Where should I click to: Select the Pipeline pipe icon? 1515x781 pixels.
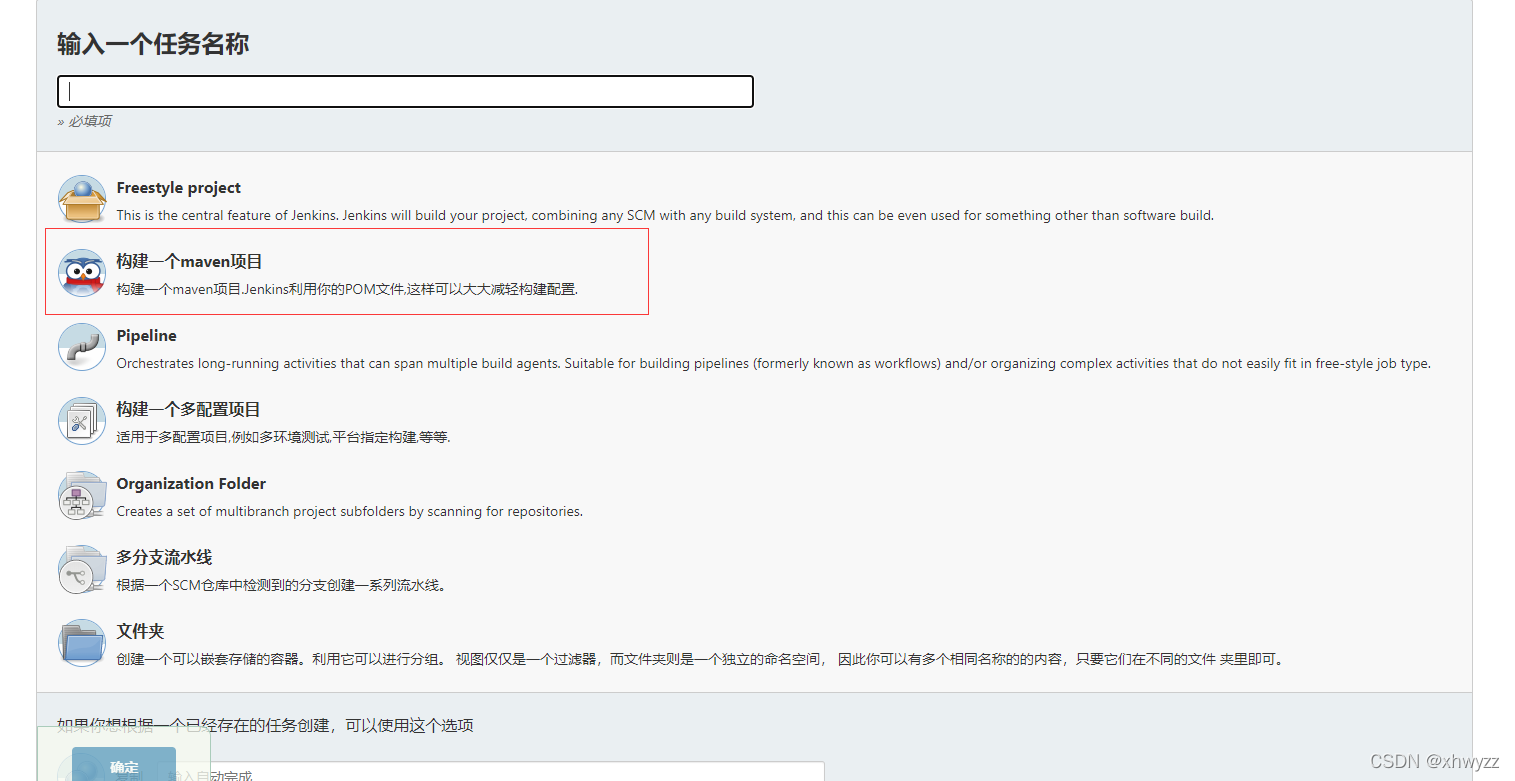click(82, 347)
